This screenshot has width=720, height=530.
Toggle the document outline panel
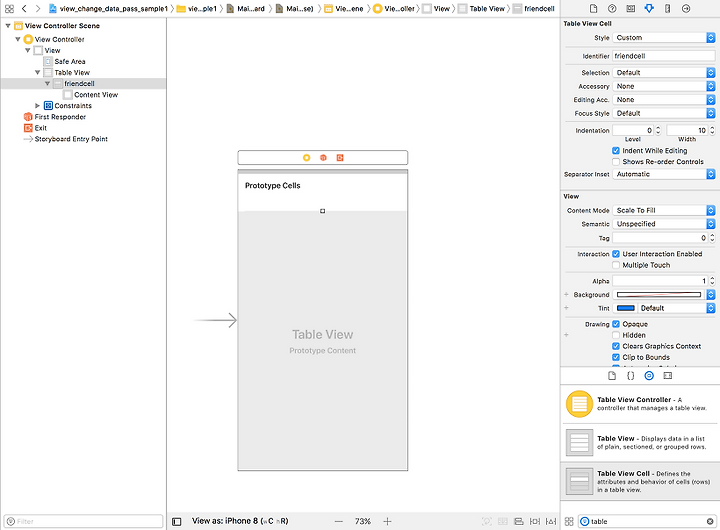click(177, 521)
